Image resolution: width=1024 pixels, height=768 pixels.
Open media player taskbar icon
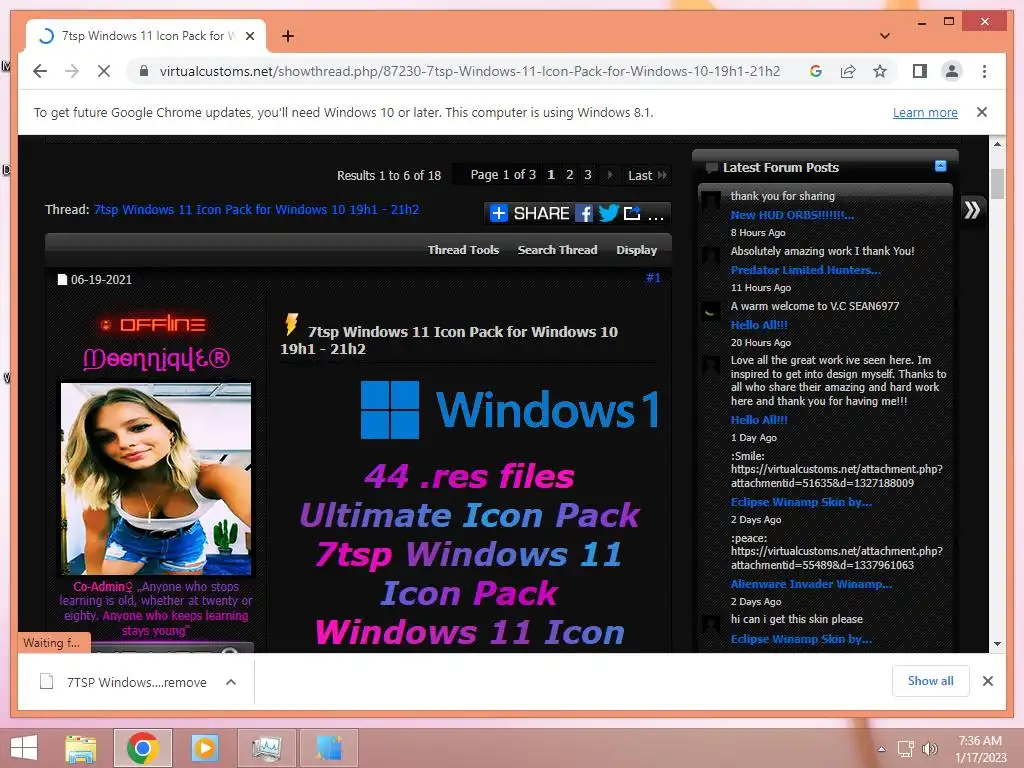[204, 748]
